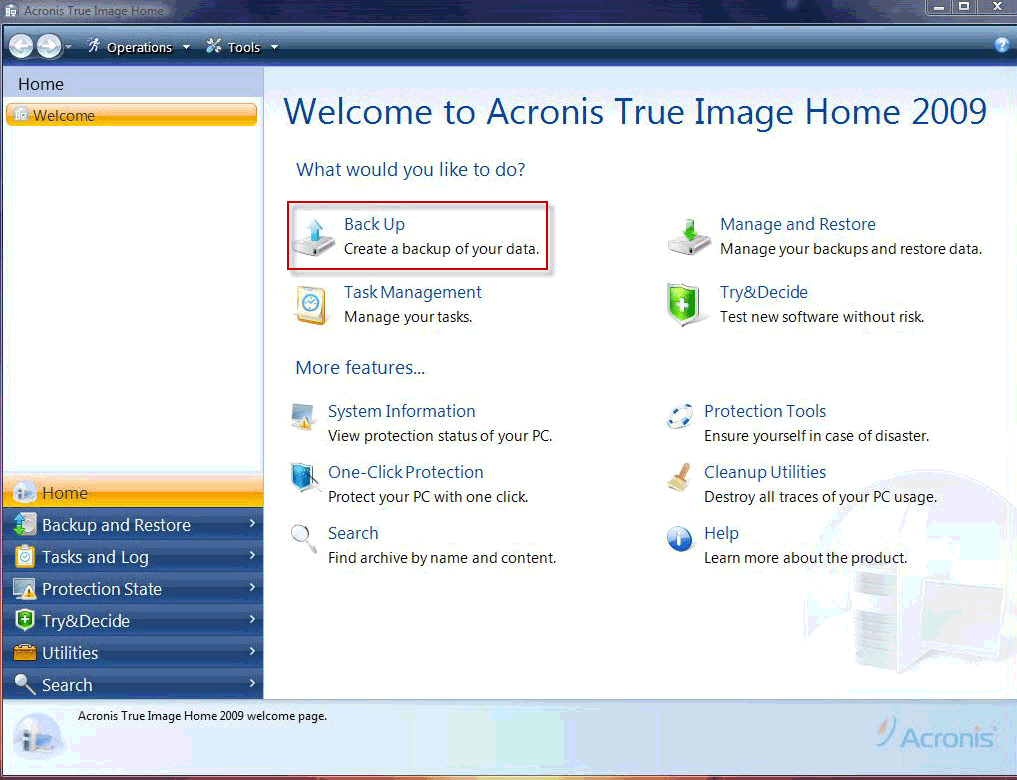
Task: Click the Cleanup Utilities brush icon
Action: coord(680,478)
